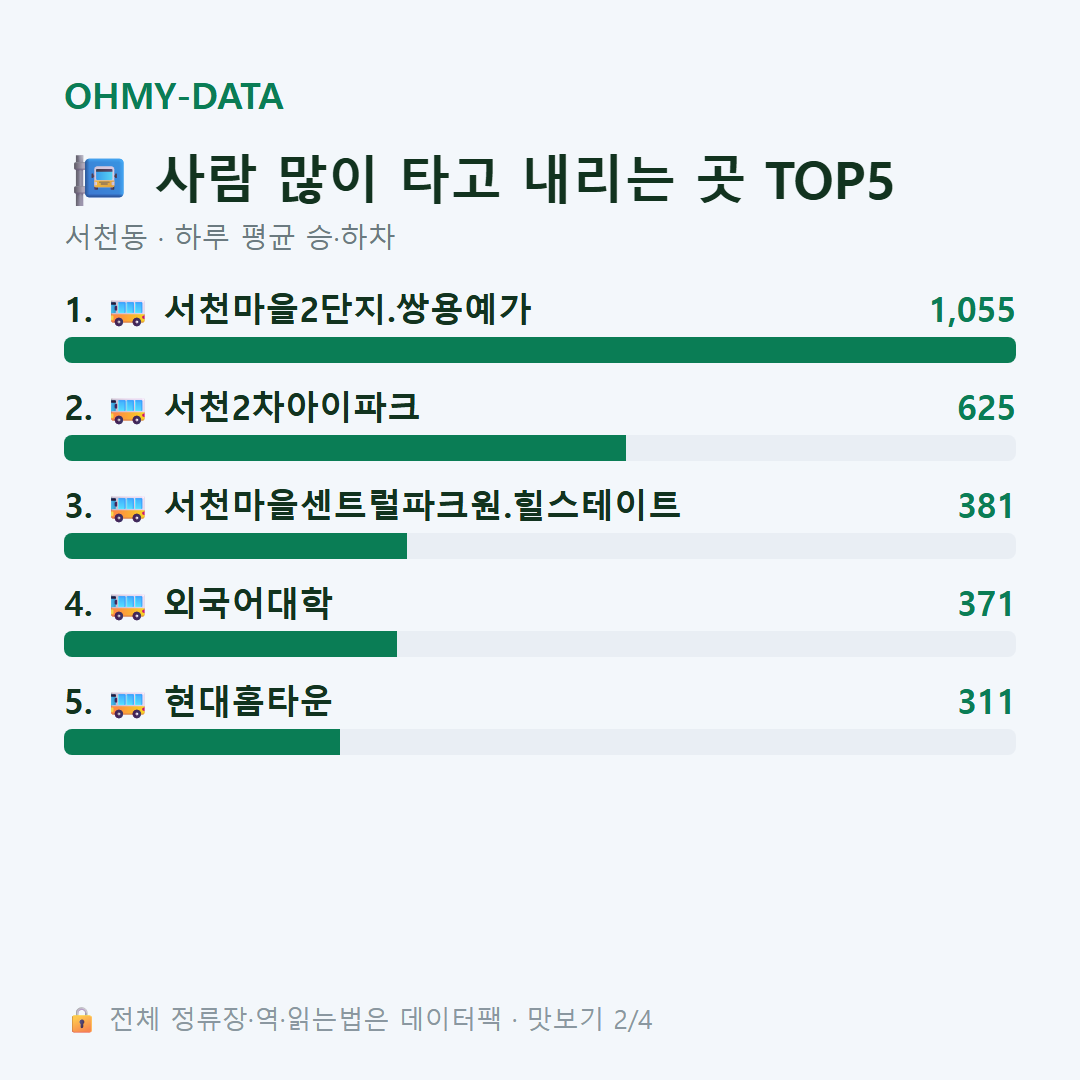The height and width of the screenshot is (1080, 1080).
Task: Click the lock icon in the footer
Action: click(81, 1019)
